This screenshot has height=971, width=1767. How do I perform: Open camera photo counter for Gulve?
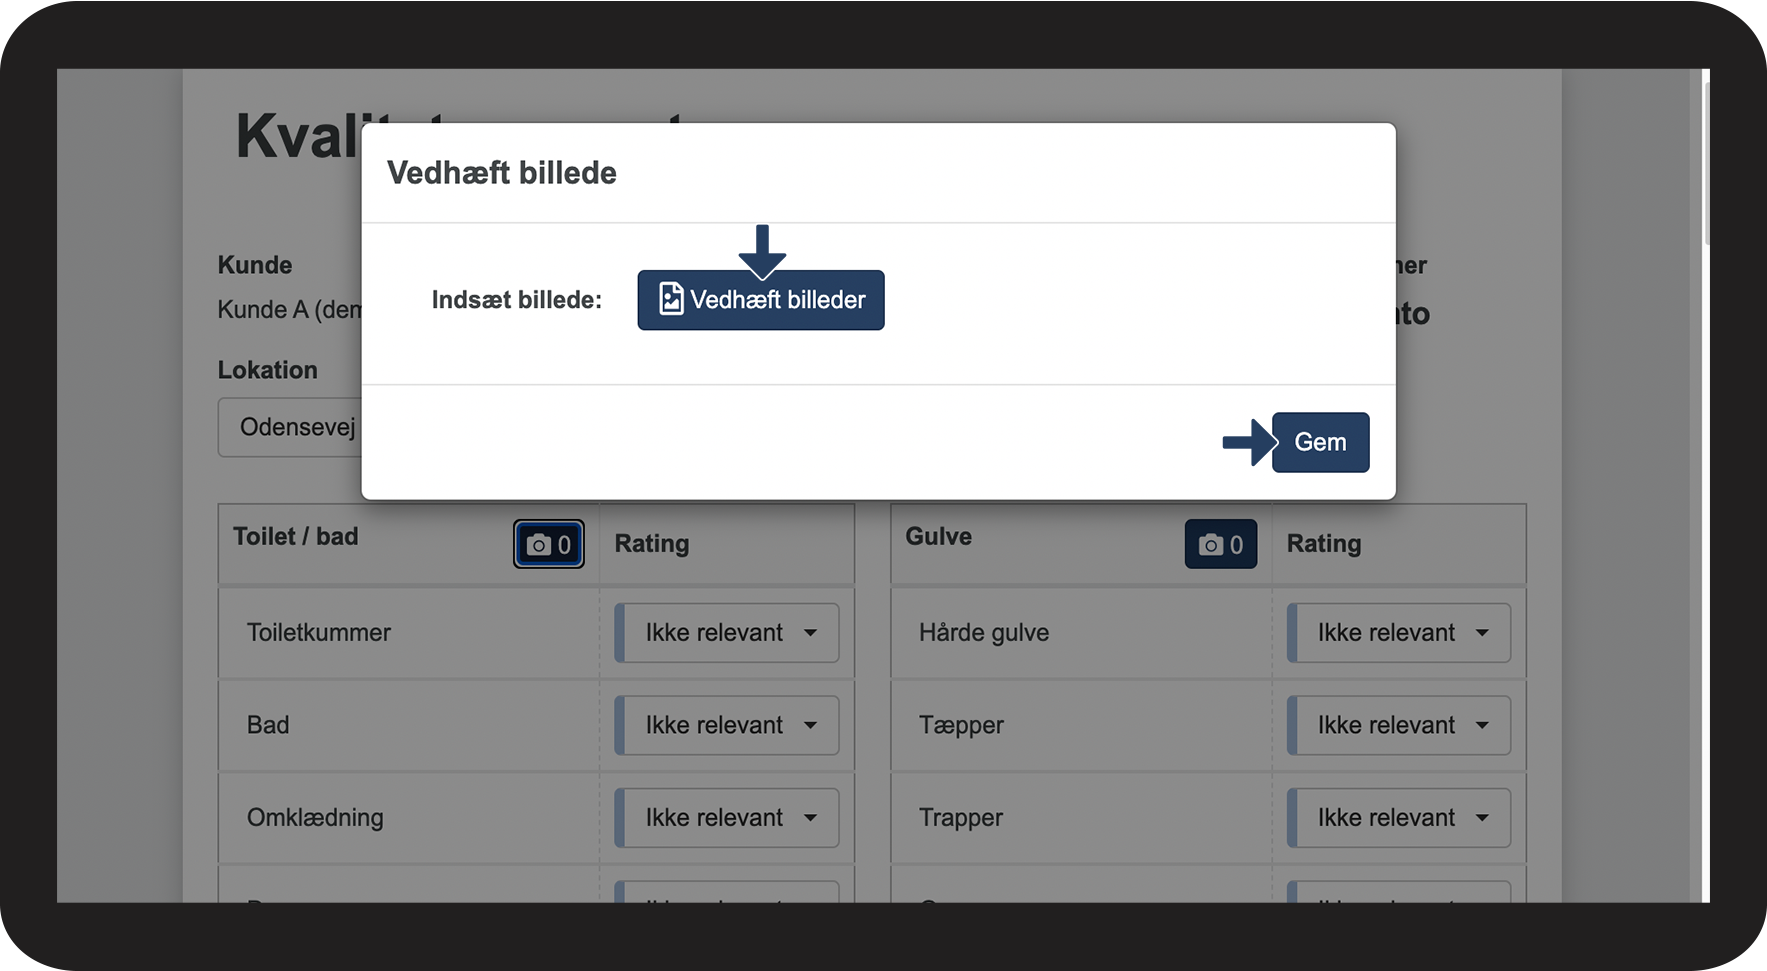pos(1220,544)
